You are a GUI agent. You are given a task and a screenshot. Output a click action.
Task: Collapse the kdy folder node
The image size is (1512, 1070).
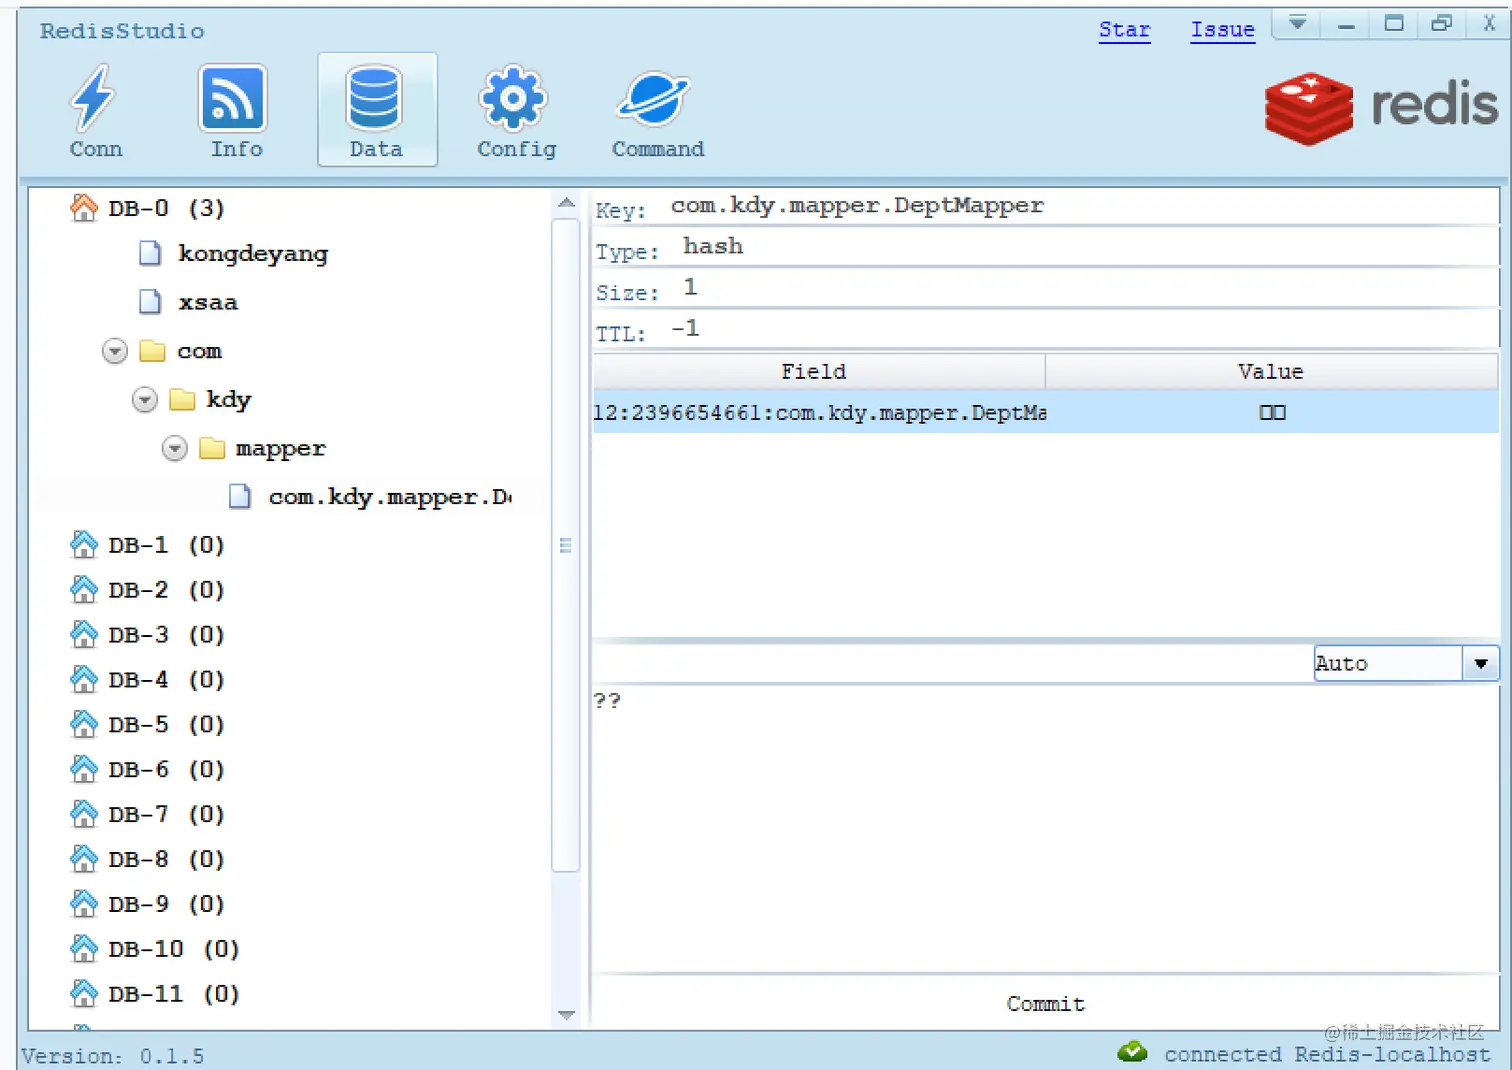pyautogui.click(x=145, y=400)
